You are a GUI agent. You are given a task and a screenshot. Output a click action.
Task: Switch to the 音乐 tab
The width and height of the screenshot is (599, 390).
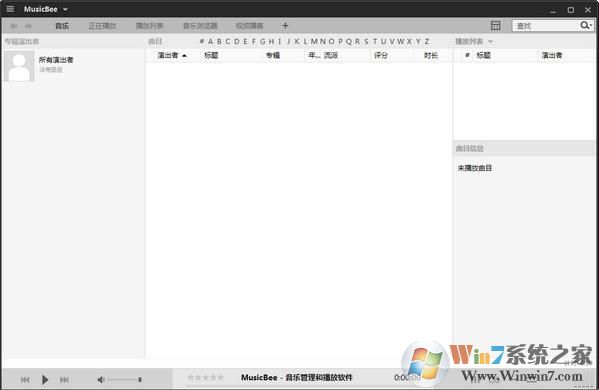pos(62,26)
